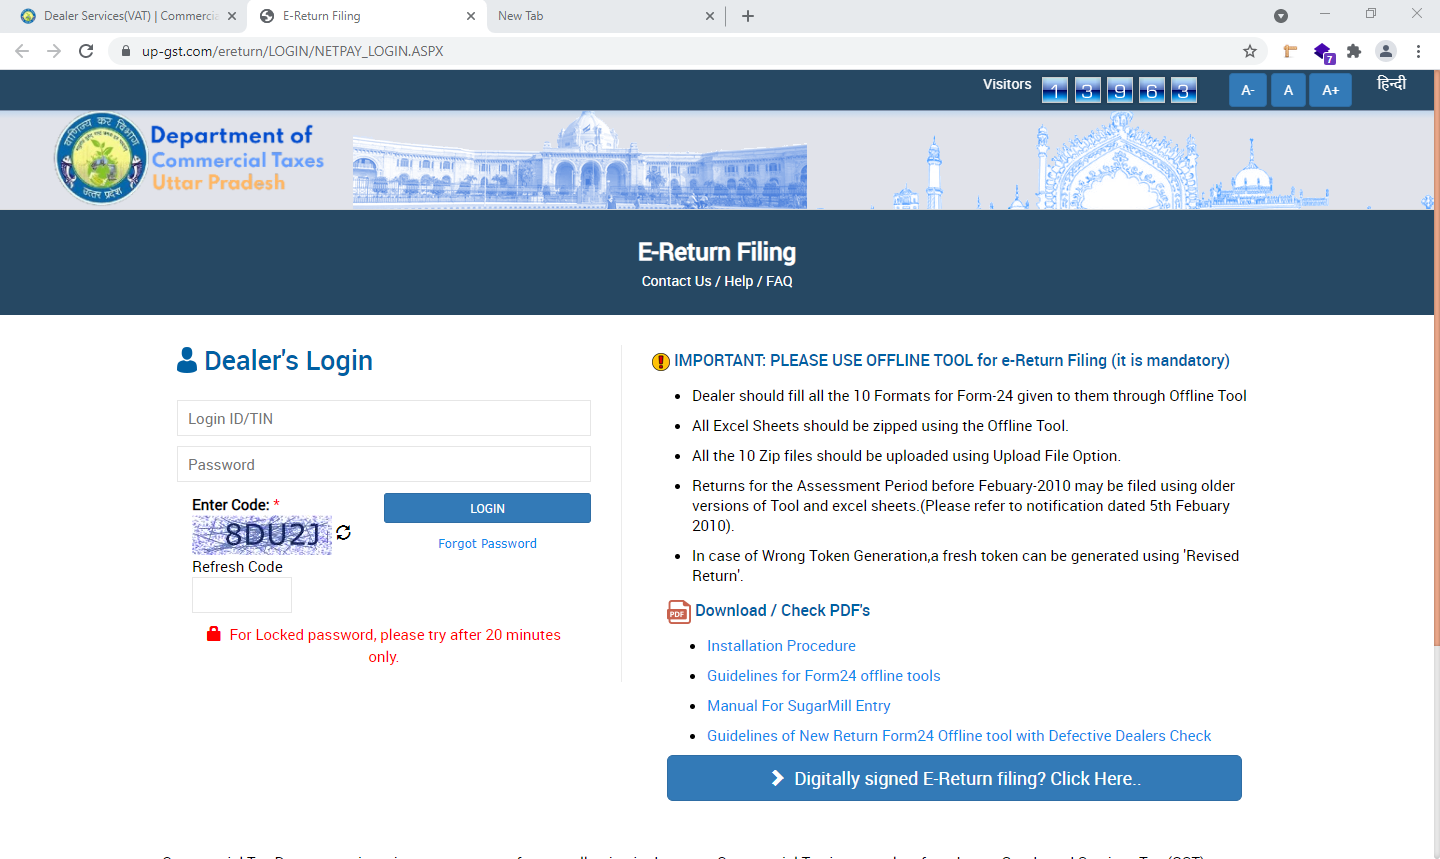Refresh the captcha code icon
1440x859 pixels.
coord(343,533)
